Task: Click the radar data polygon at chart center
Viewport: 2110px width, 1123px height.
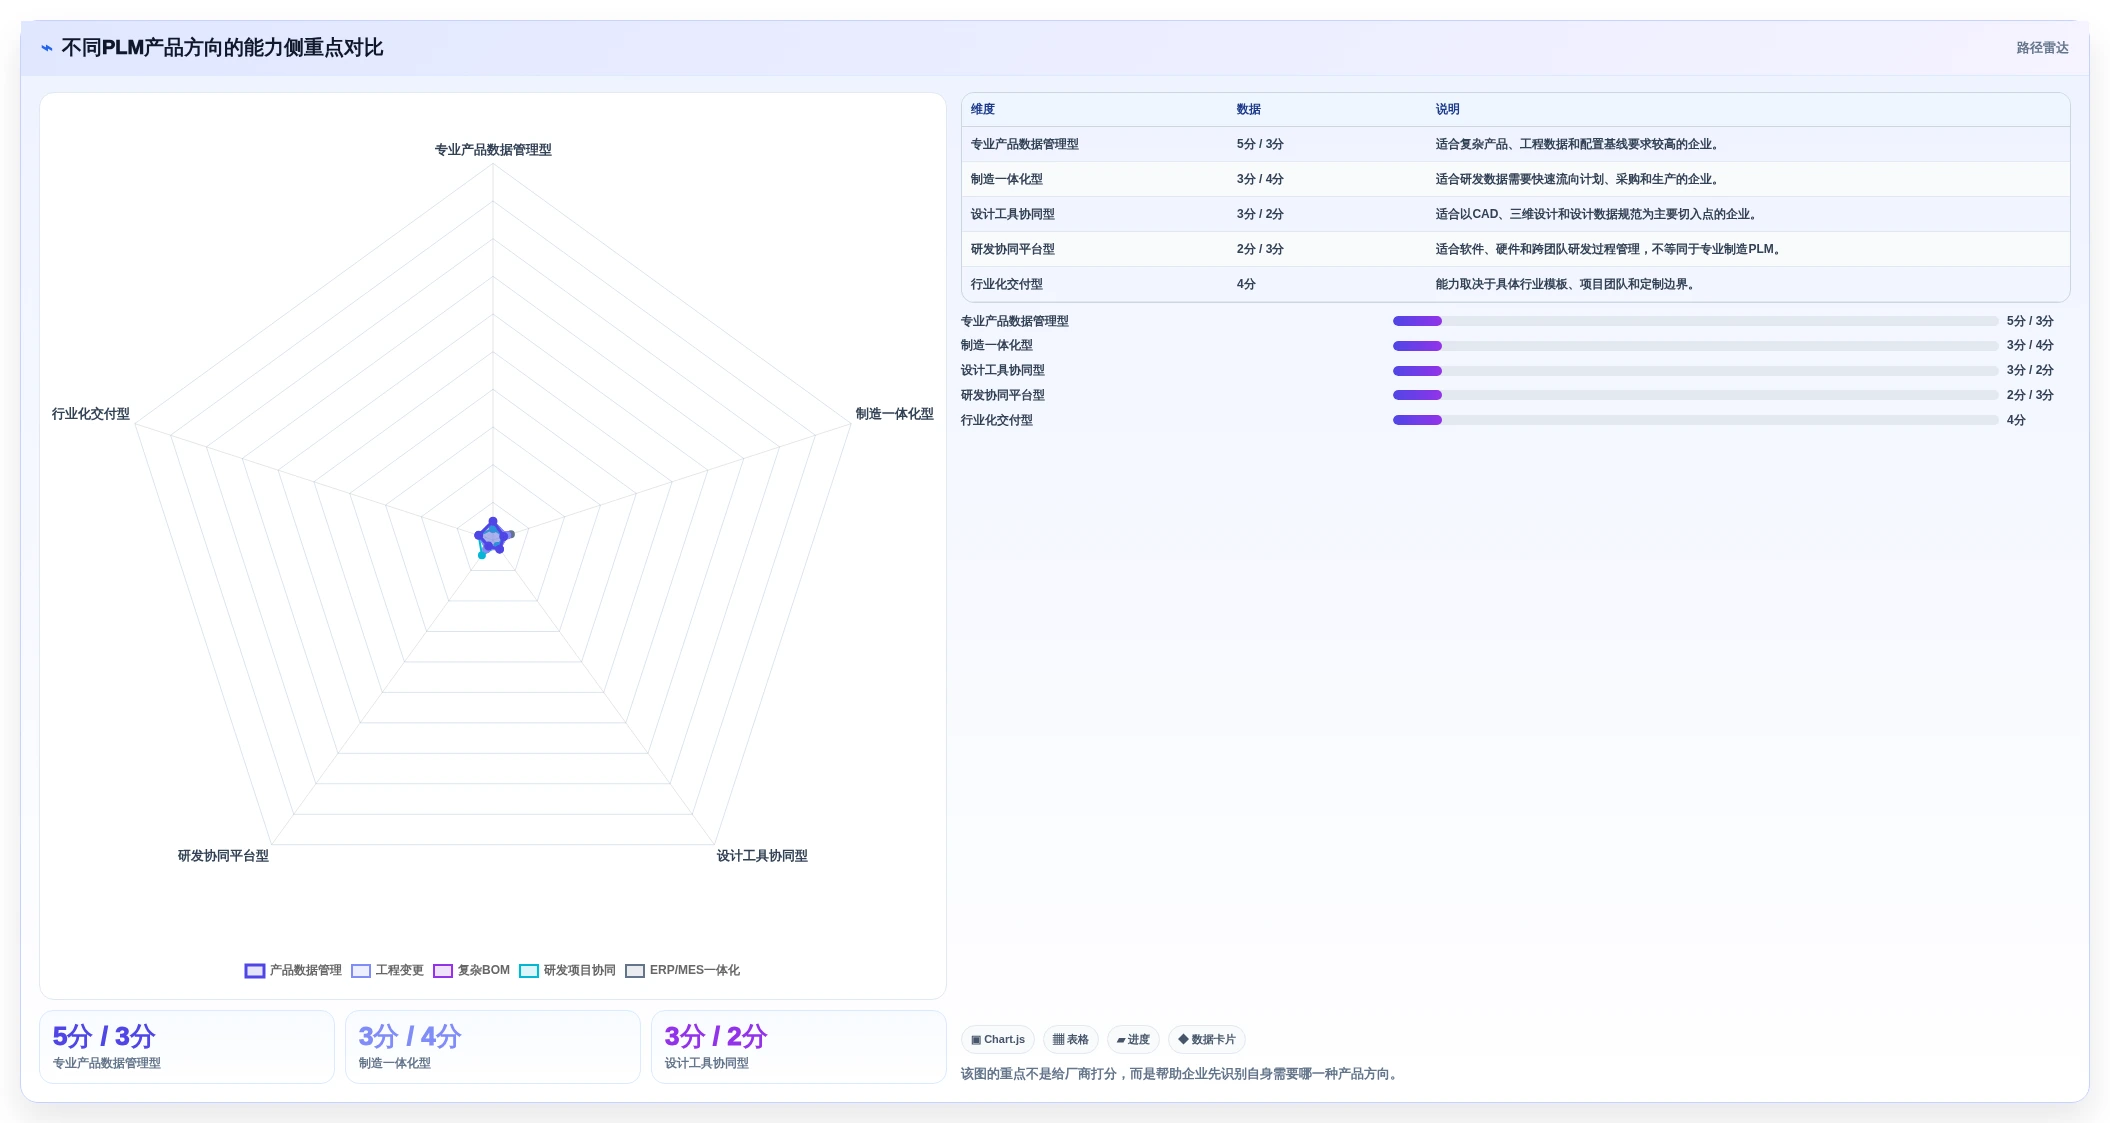Action: coord(492,537)
